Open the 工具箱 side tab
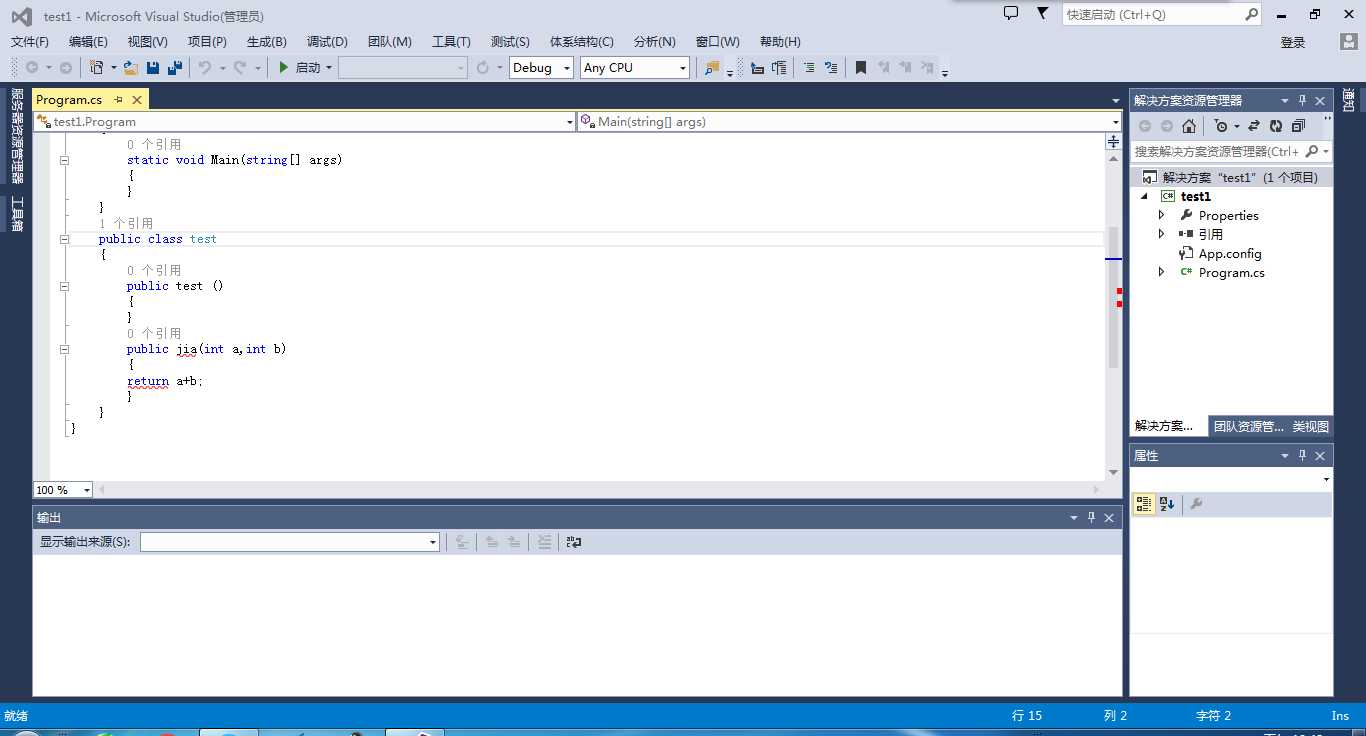Image resolution: width=1366 pixels, height=736 pixels. (x=16, y=213)
